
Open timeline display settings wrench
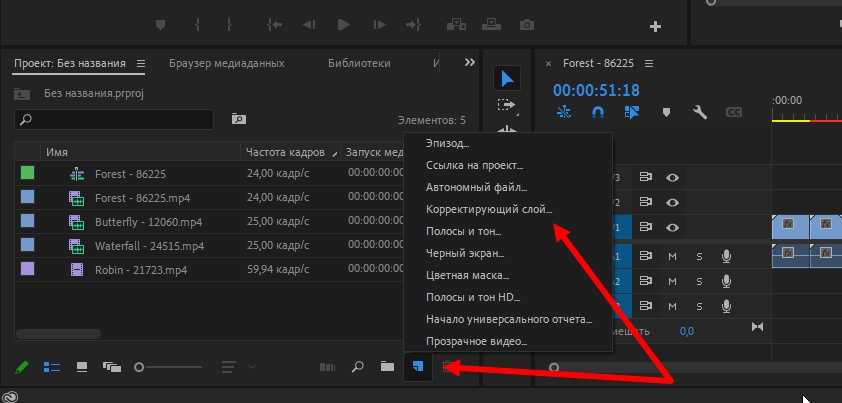click(699, 112)
